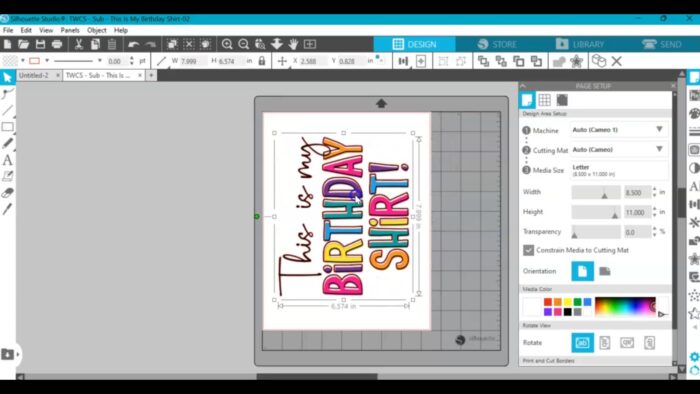Switch to the Untitled-2 document tab

coord(34,75)
